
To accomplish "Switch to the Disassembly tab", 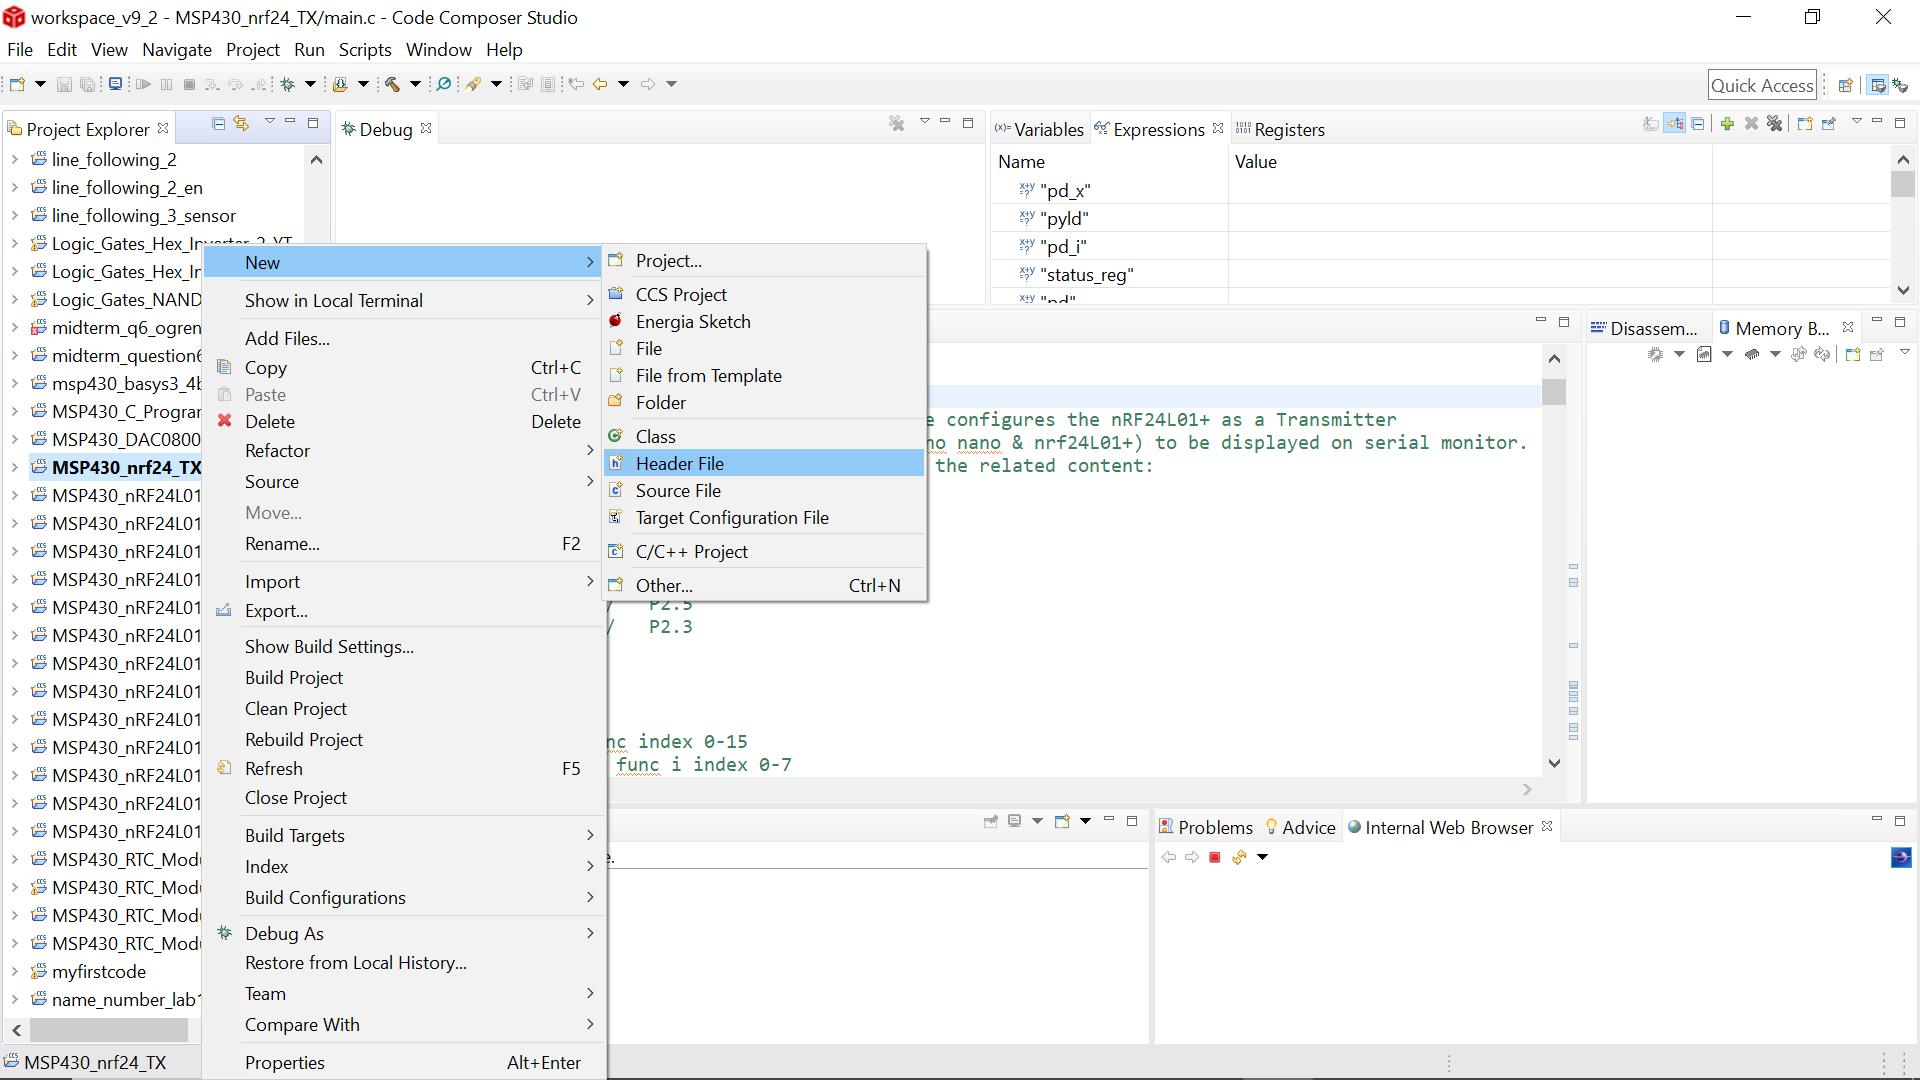I will 1645,328.
